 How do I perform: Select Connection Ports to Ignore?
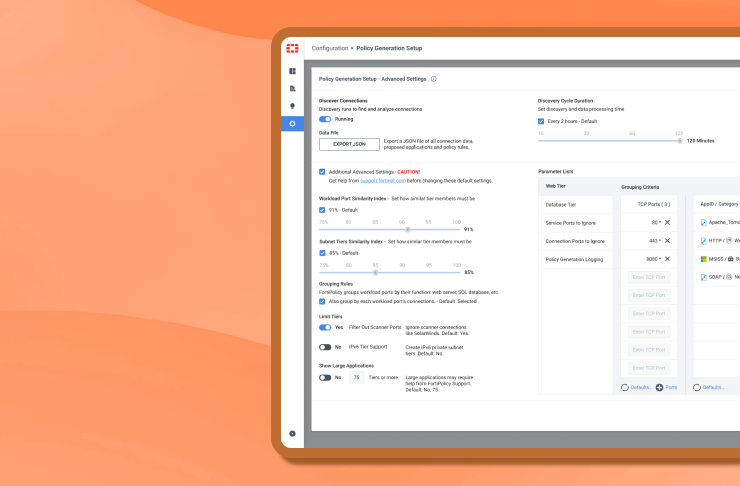point(575,241)
